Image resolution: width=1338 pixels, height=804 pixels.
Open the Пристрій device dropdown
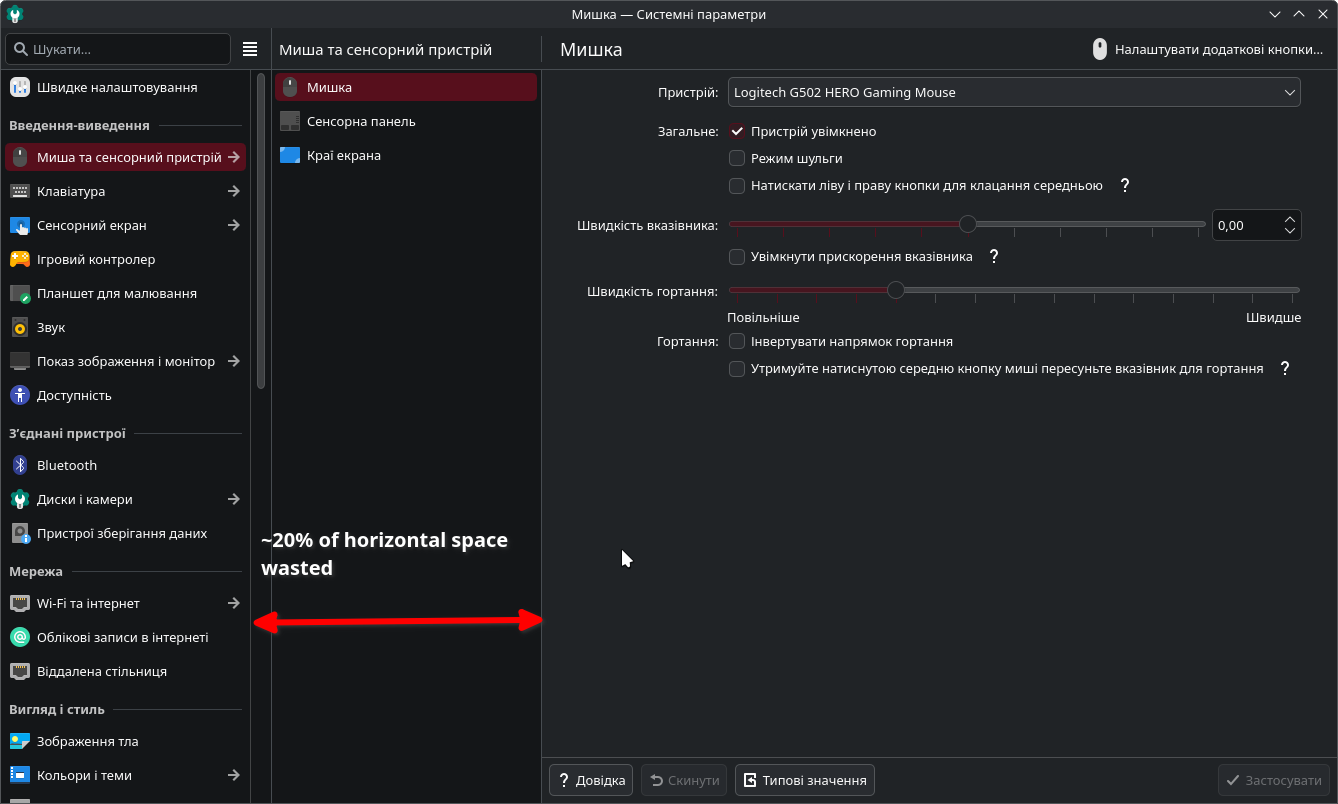pos(1013,92)
